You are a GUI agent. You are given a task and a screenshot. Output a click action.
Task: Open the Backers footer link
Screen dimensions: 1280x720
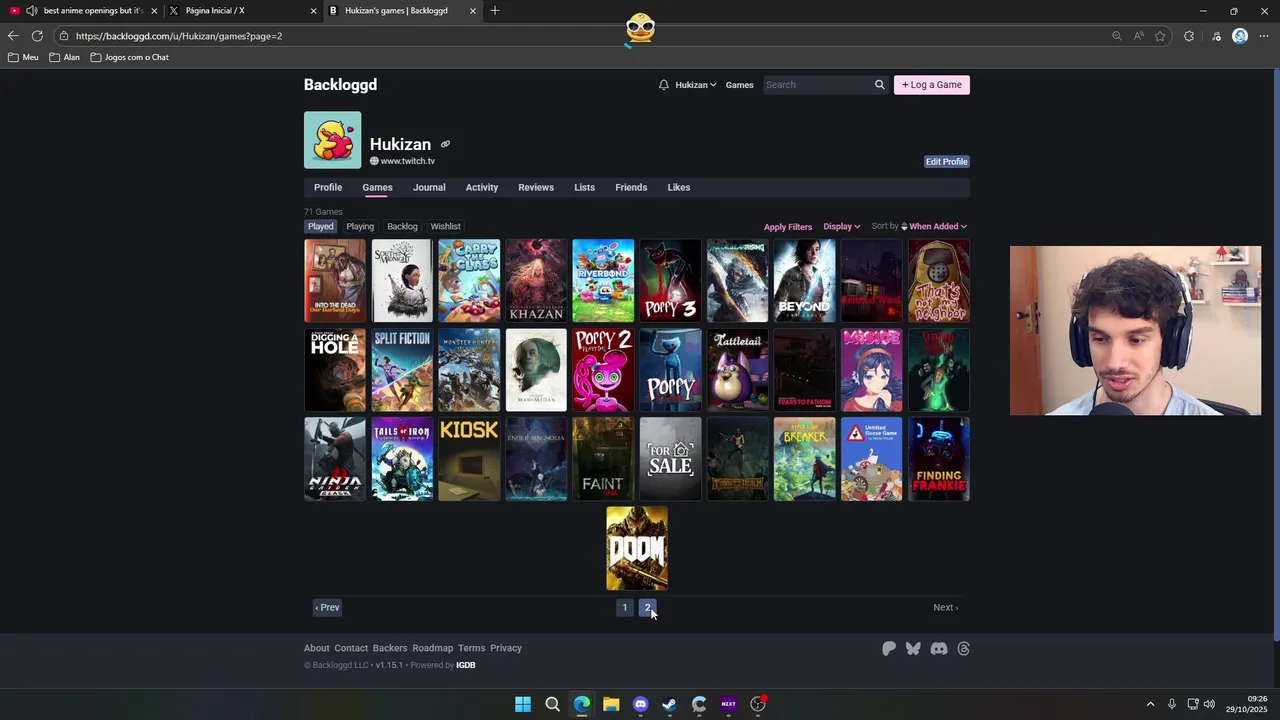[x=390, y=649]
